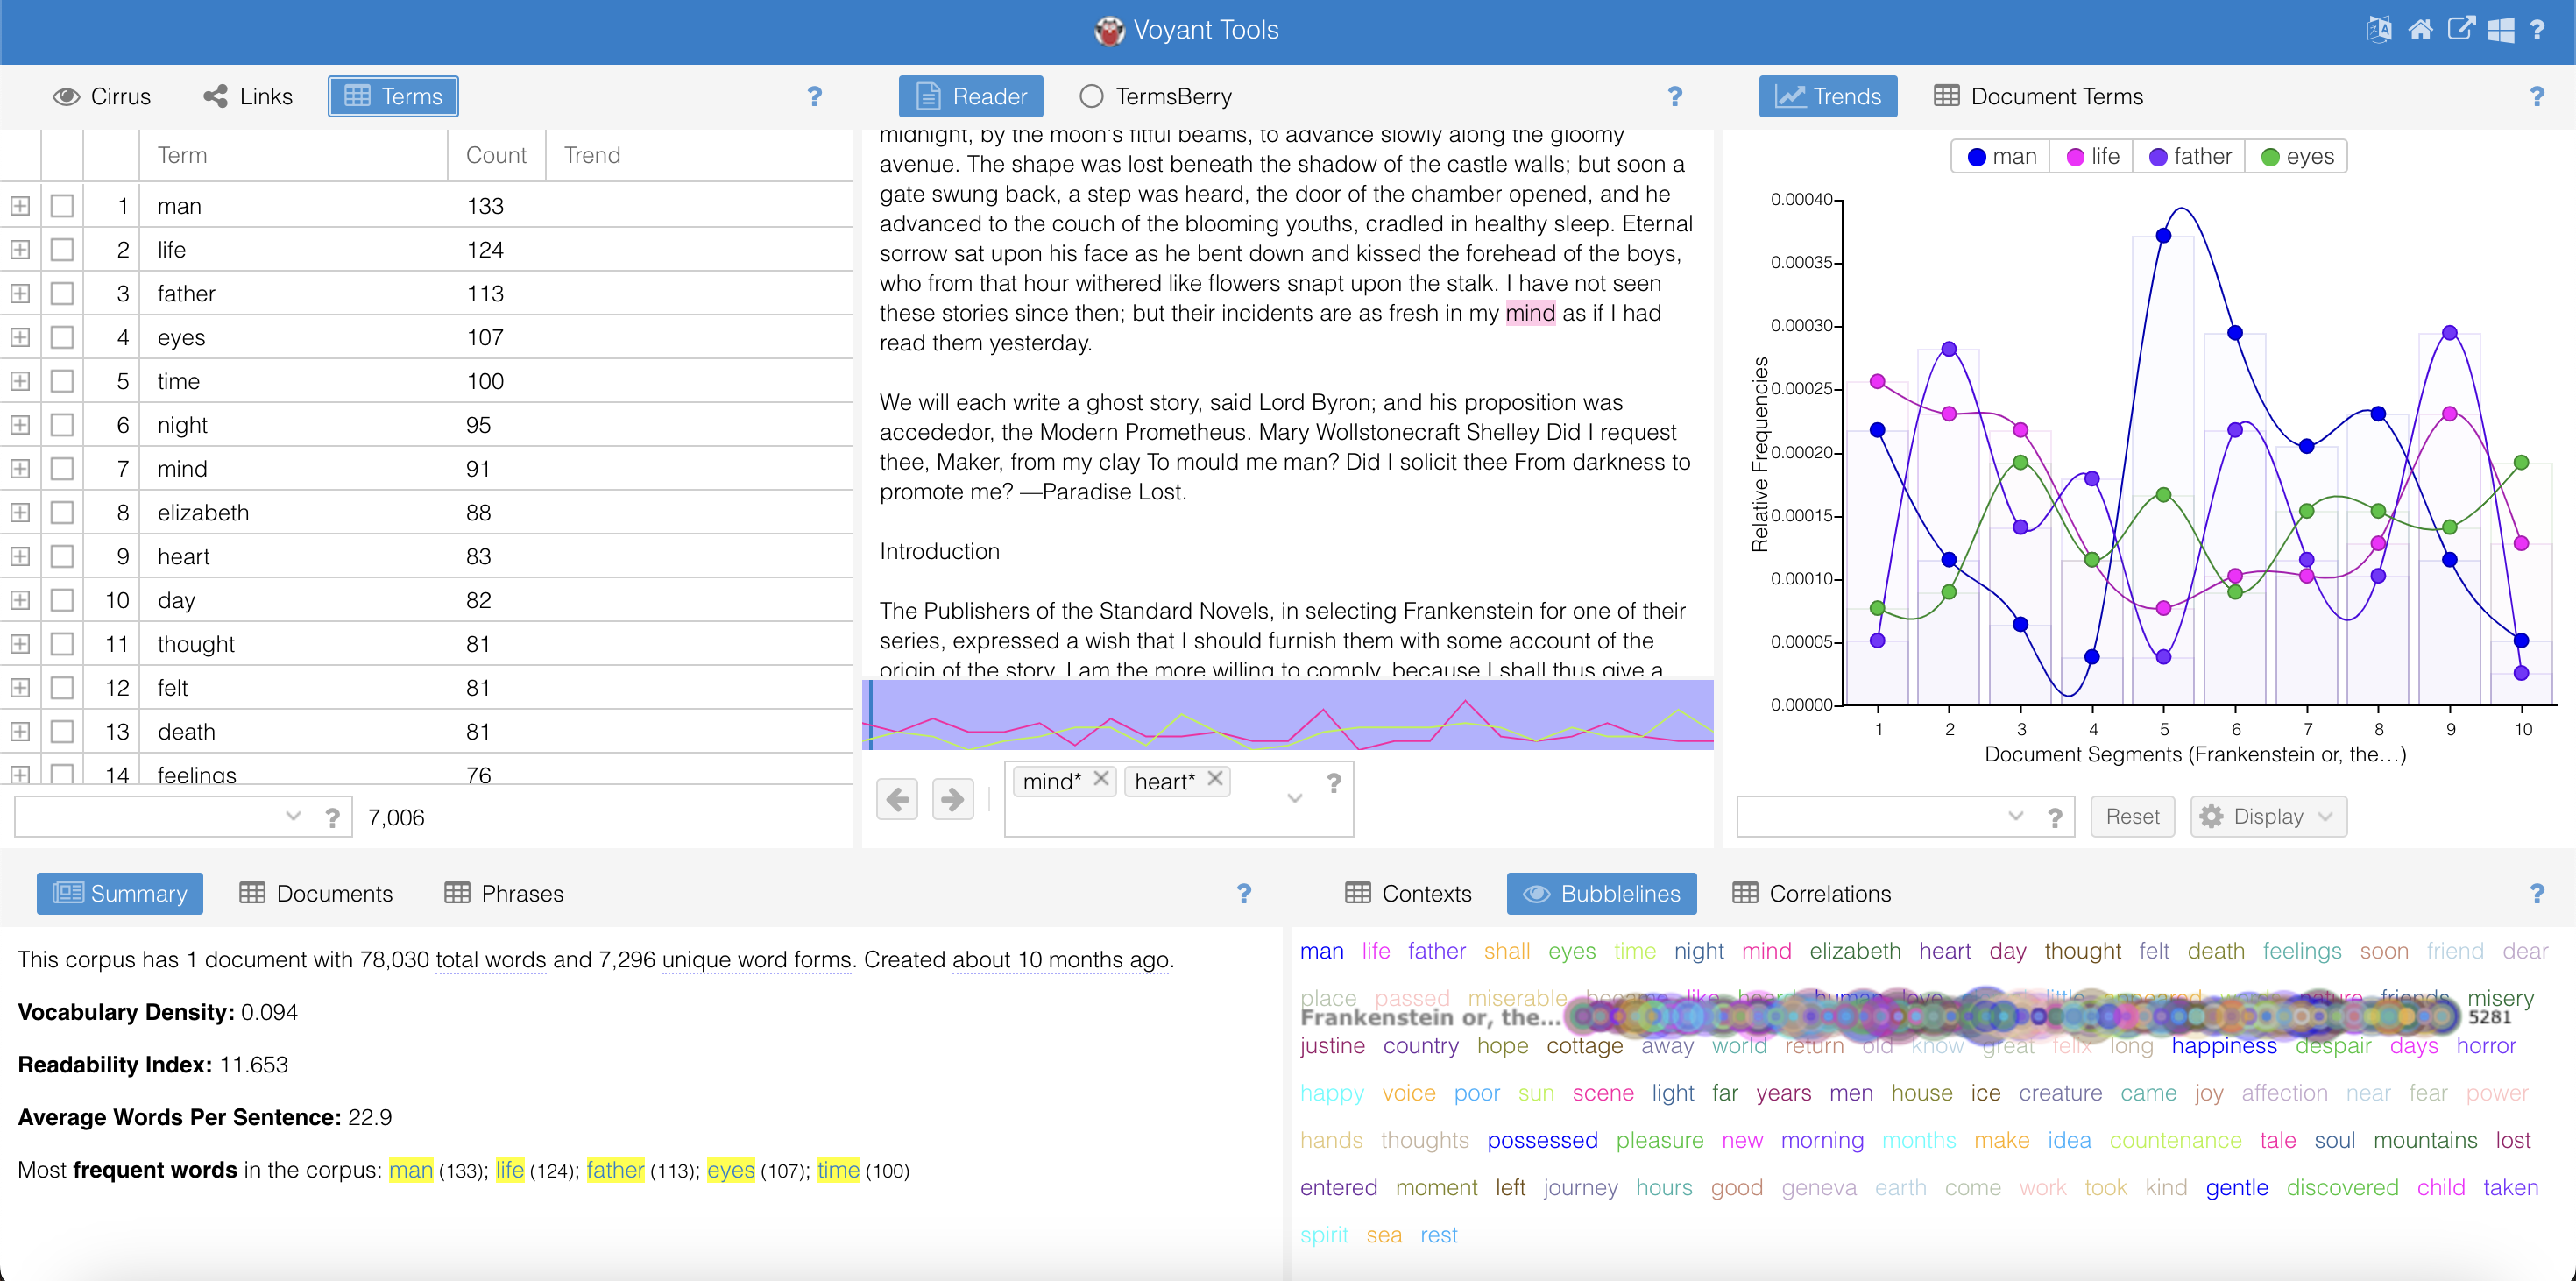The width and height of the screenshot is (2576, 1281).
Task: Go to next occurrence with right arrow
Action: 952,799
